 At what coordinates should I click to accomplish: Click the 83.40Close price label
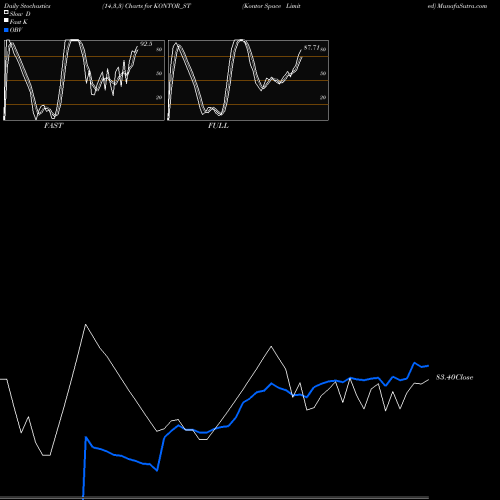click(x=454, y=377)
